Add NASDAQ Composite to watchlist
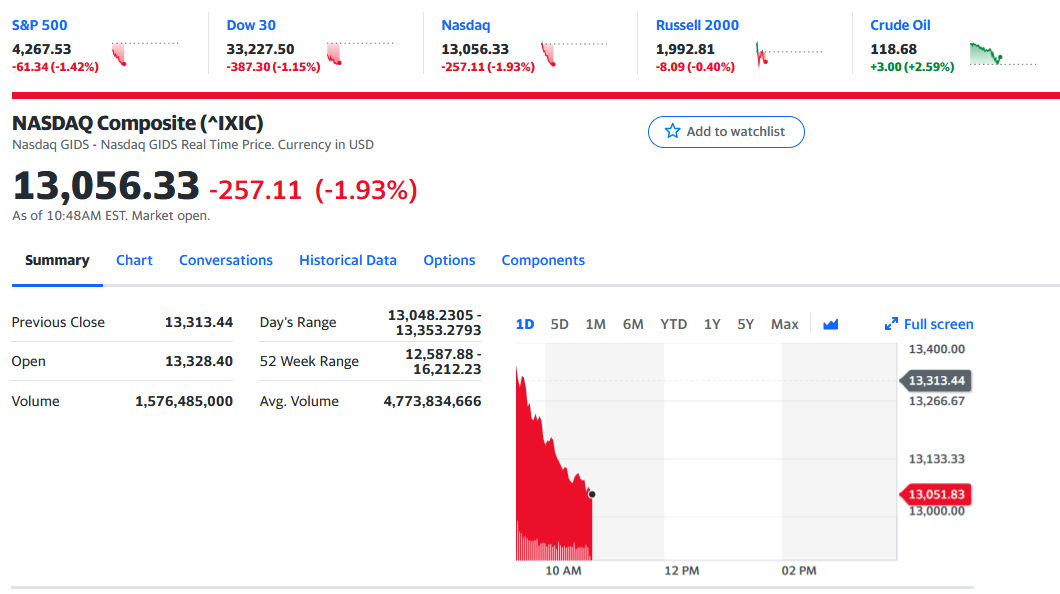 [x=726, y=132]
